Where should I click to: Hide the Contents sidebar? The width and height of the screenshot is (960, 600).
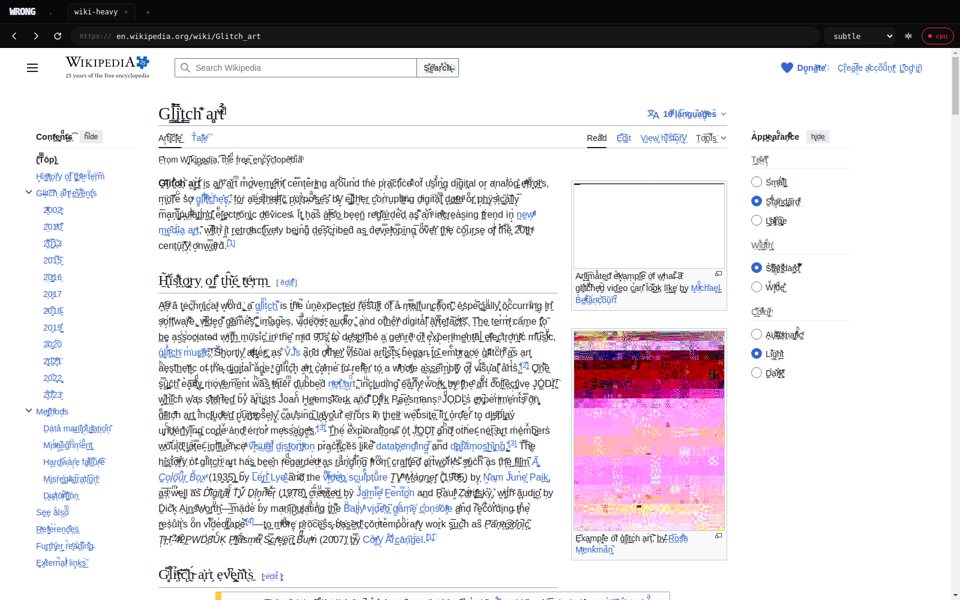(91, 137)
